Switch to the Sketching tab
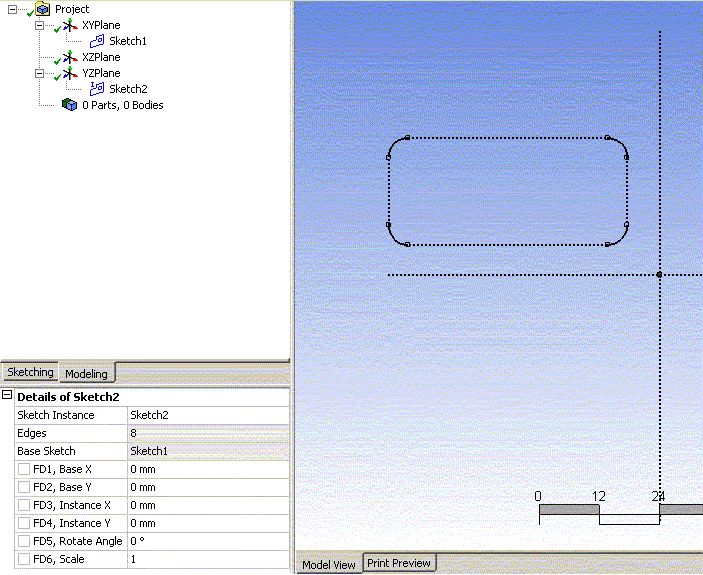The height and width of the screenshot is (575, 703). pos(30,372)
